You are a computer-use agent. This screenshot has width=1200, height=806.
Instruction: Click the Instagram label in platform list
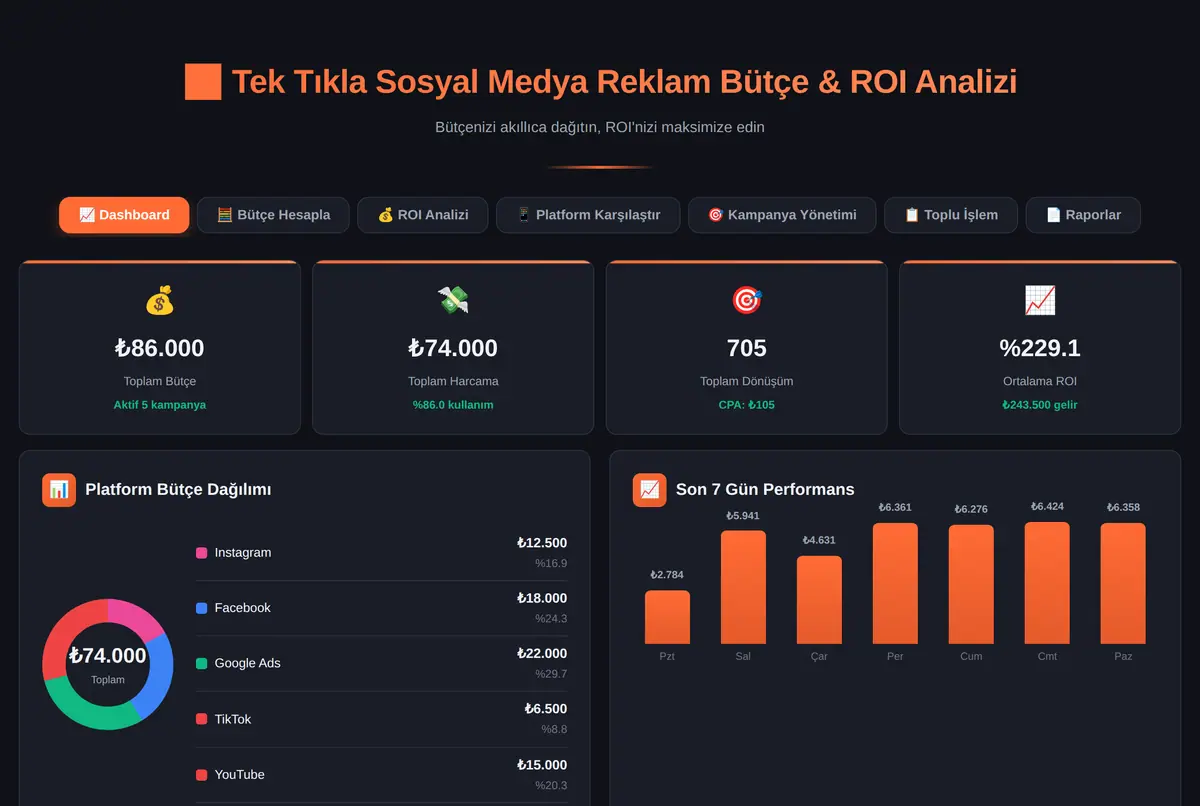(x=243, y=553)
